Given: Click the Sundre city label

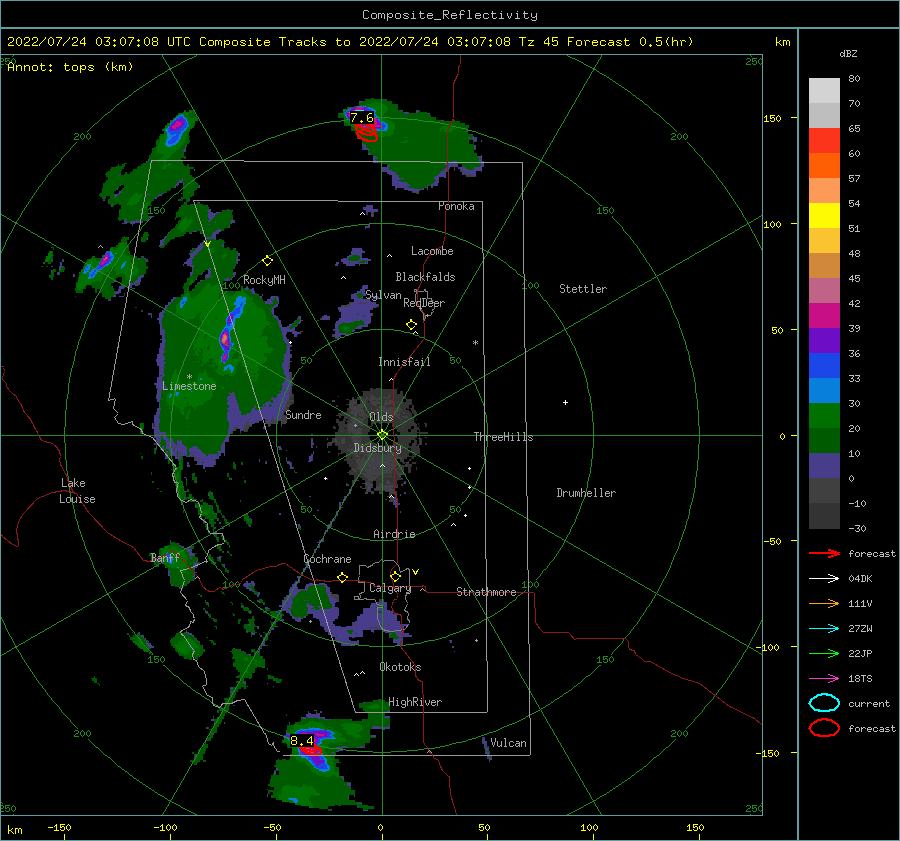Looking at the screenshot, I should 303,414.
